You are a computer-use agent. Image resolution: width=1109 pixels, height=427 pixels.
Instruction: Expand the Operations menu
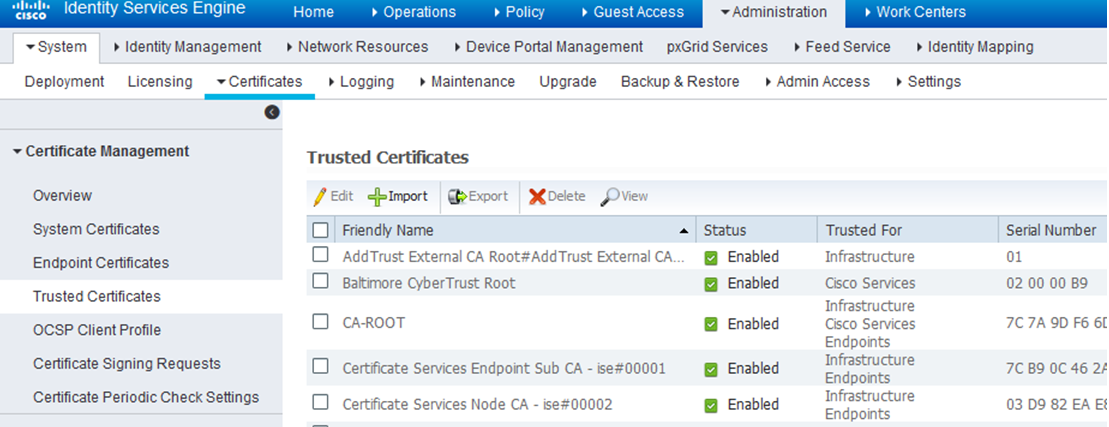[x=414, y=12]
